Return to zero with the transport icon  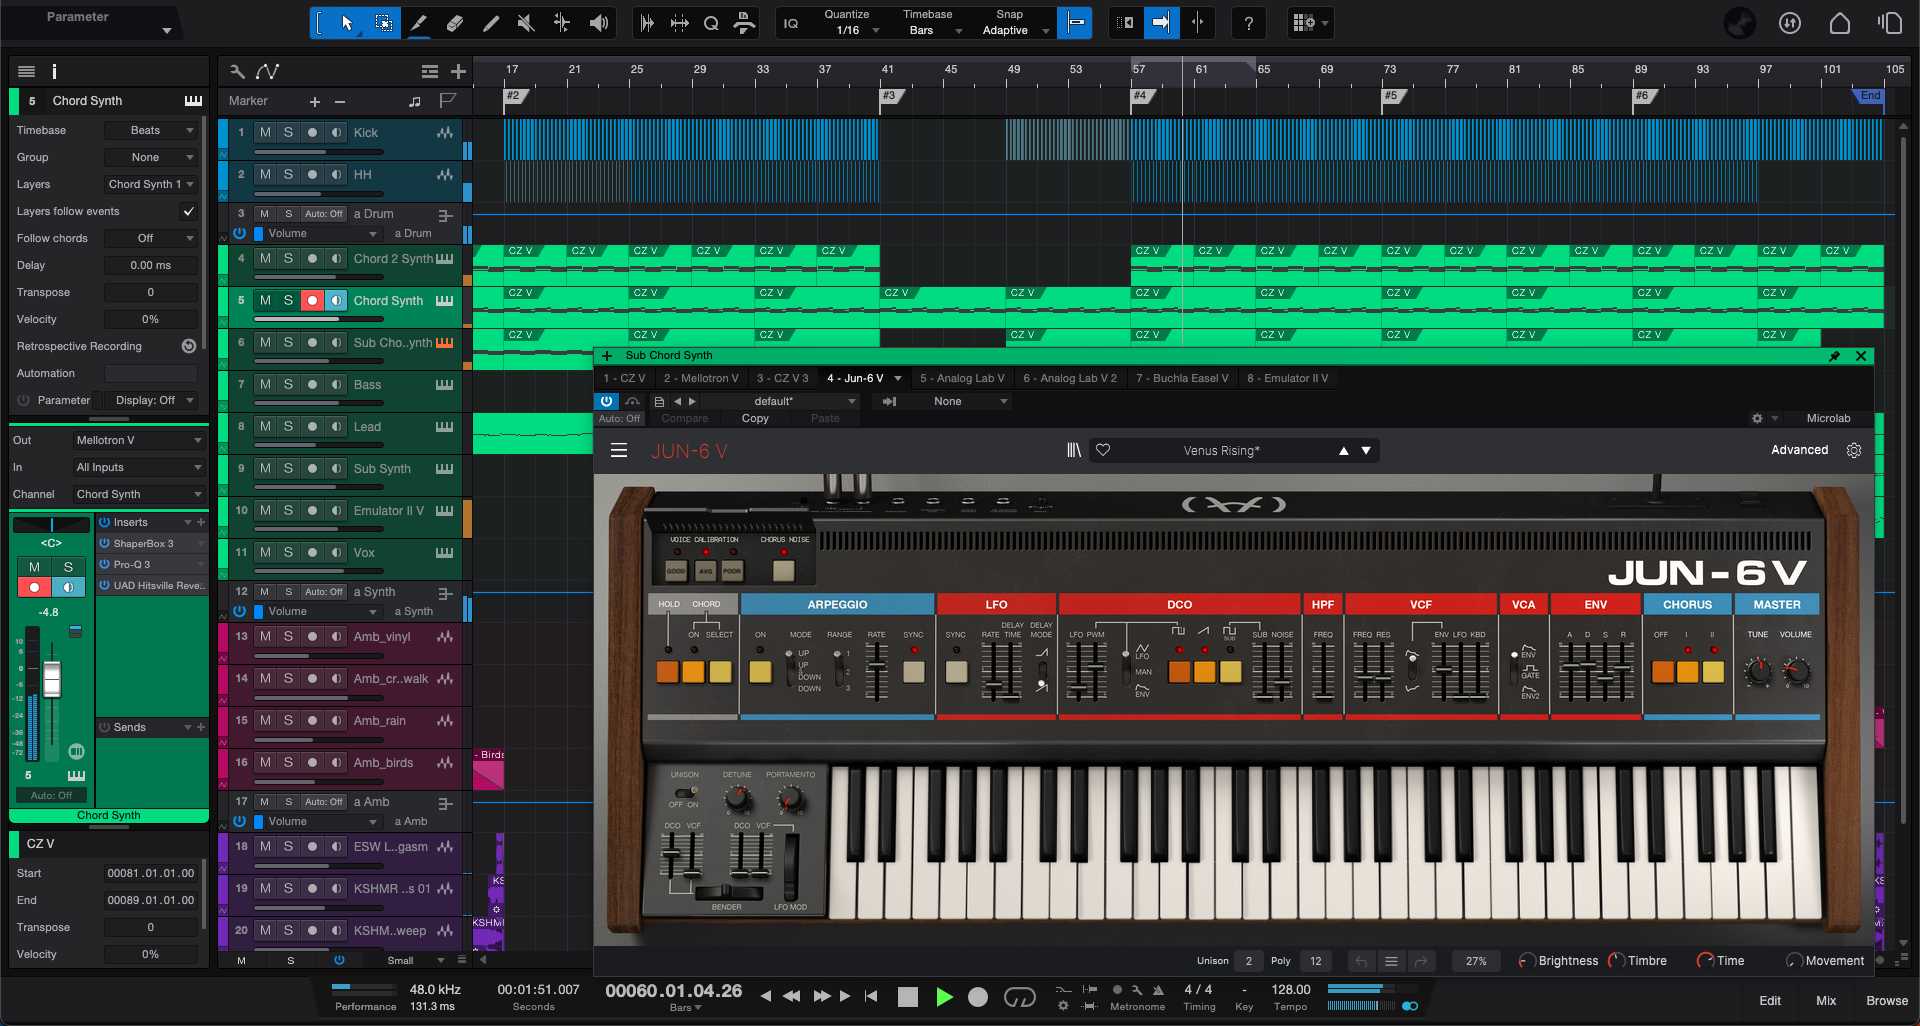click(871, 997)
